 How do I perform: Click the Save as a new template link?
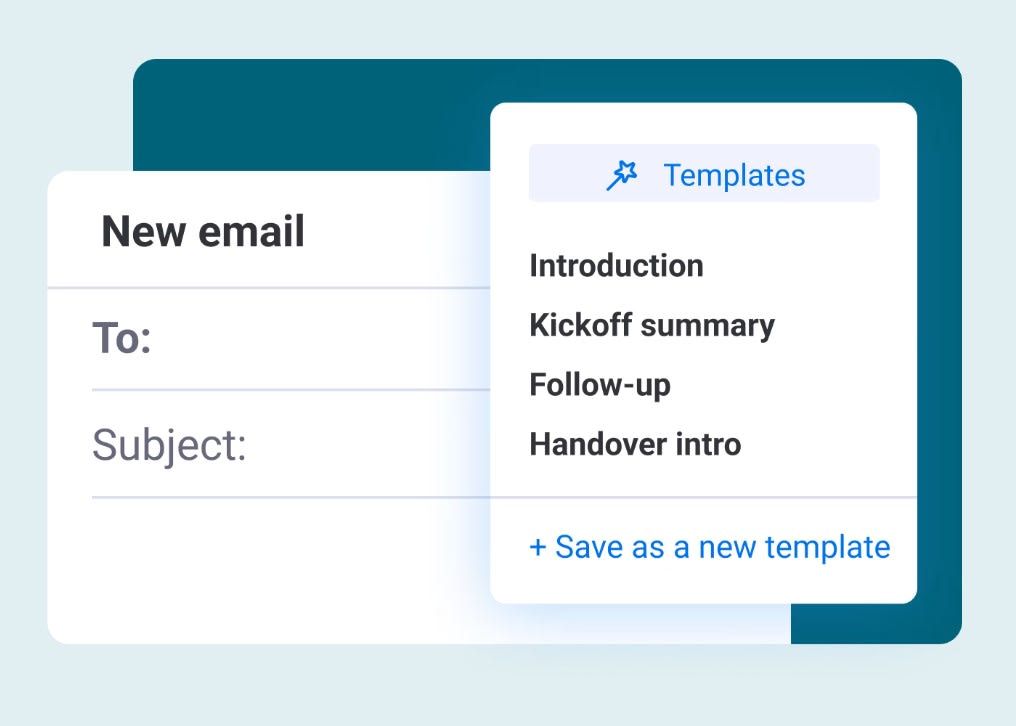(710, 547)
